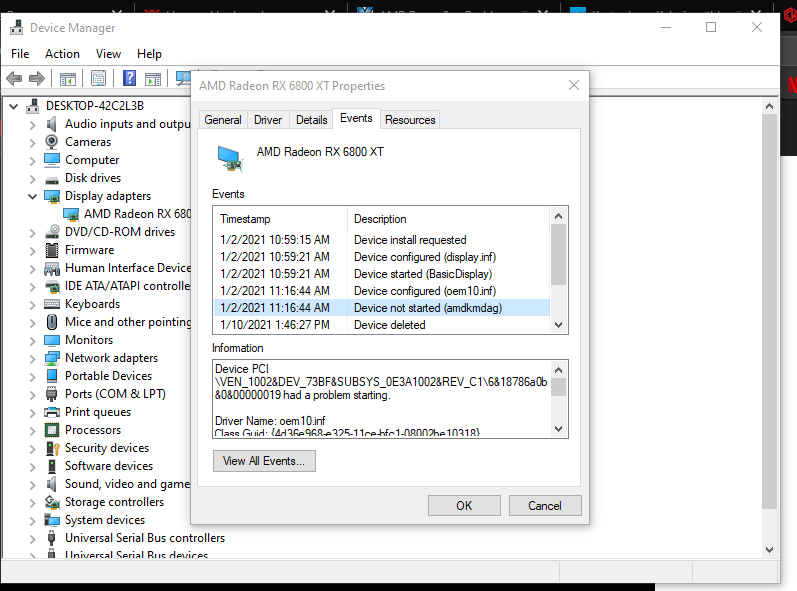Click the blue Help question mark icon
The image size is (797, 591).
(130, 78)
